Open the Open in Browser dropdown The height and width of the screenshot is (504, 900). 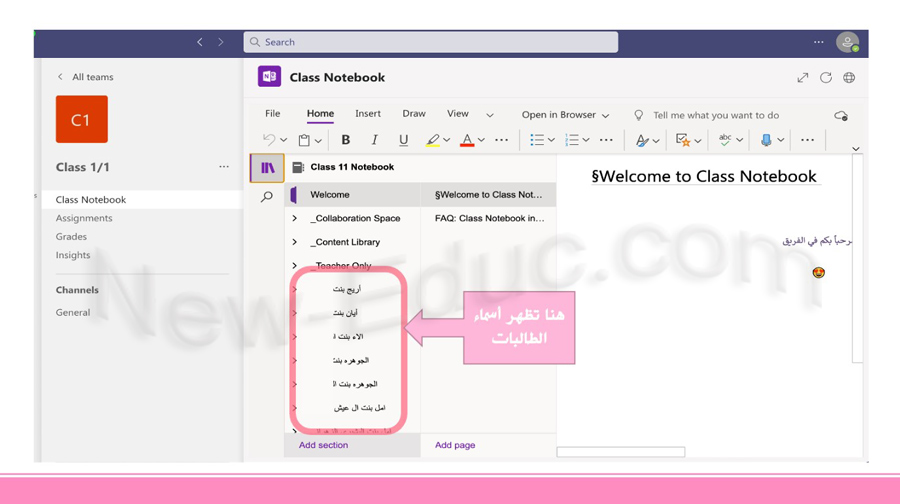coord(565,115)
